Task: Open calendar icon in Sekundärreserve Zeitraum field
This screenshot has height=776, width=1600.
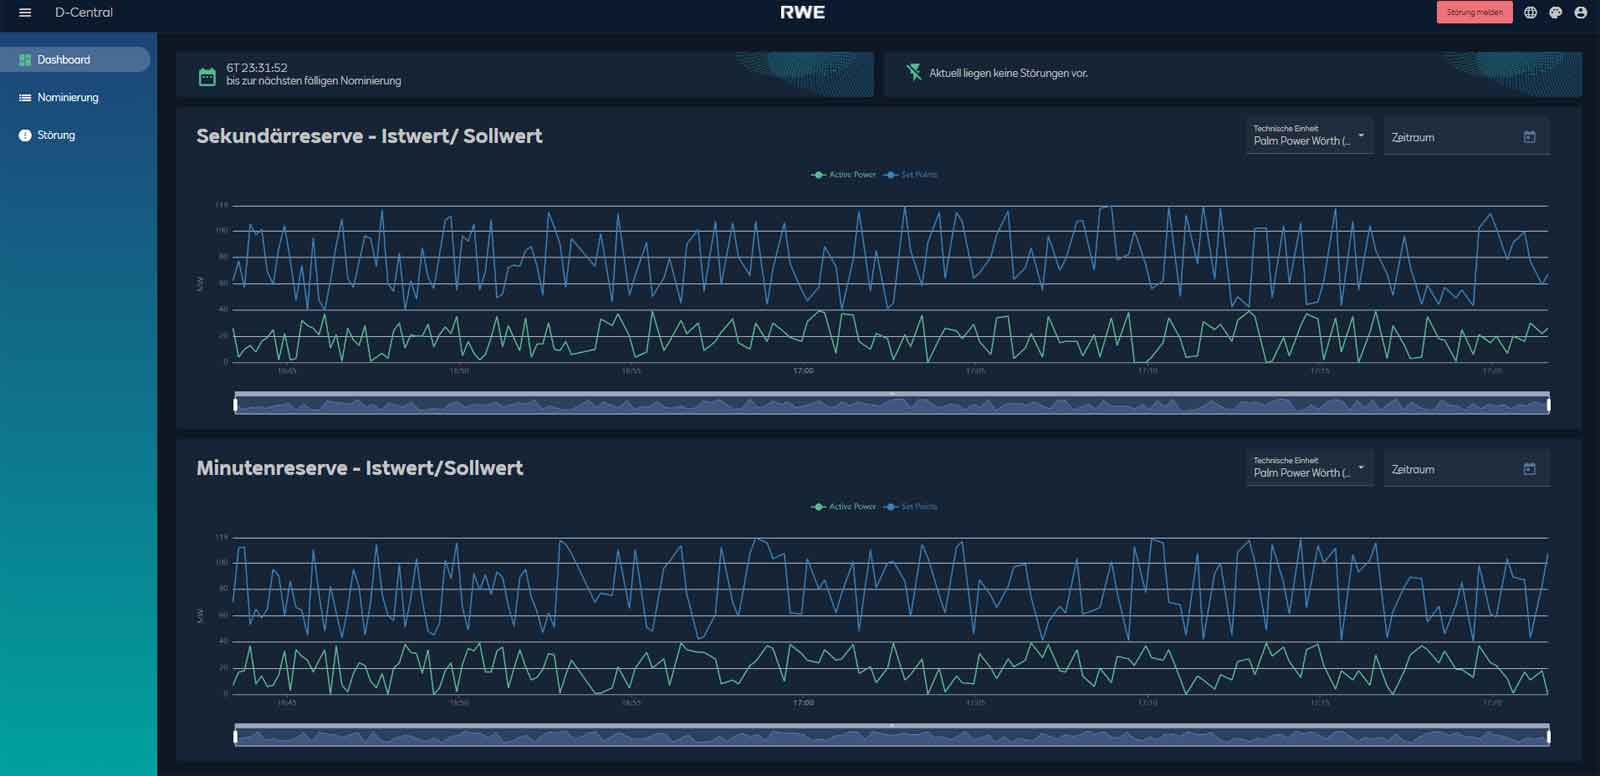Action: point(1529,137)
